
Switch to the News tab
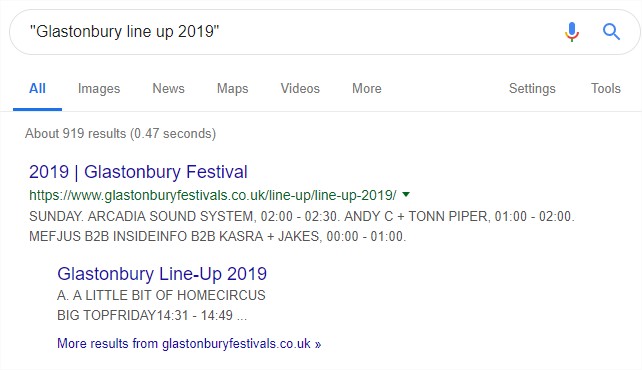[168, 88]
